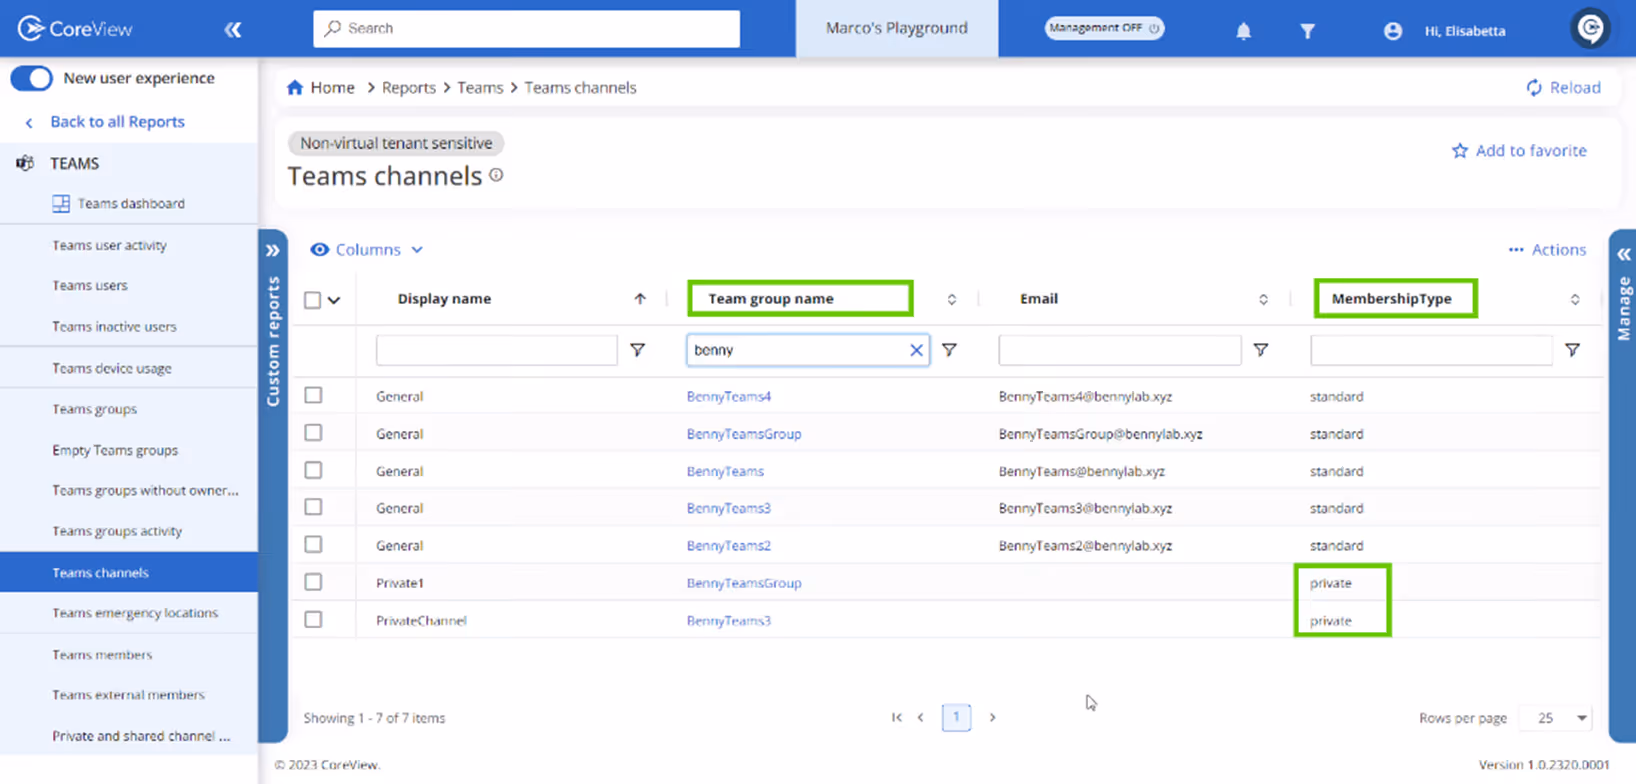The image size is (1636, 784).
Task: Click the Home breadcrumb house icon
Action: (295, 87)
